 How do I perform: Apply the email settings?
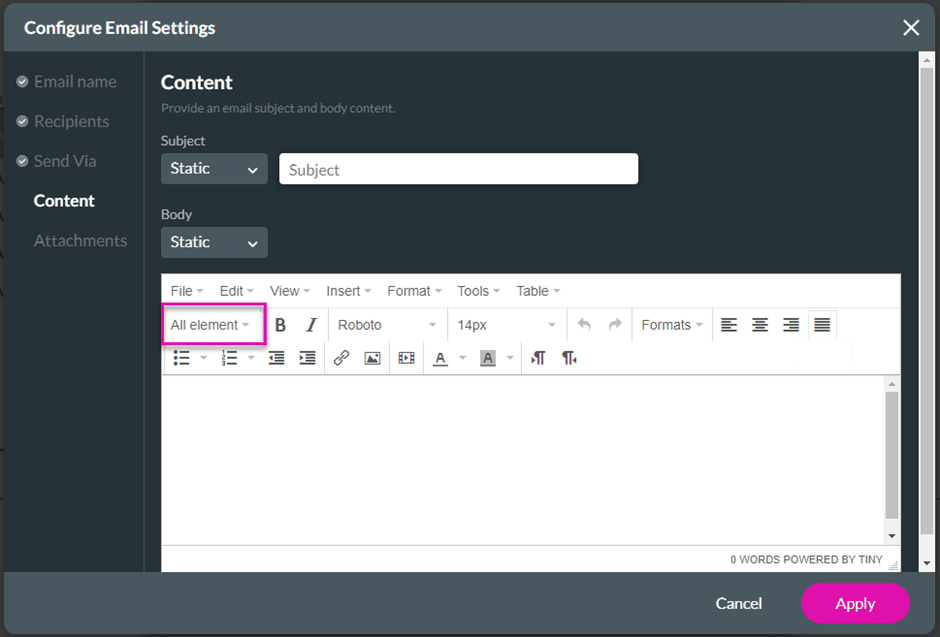(855, 603)
